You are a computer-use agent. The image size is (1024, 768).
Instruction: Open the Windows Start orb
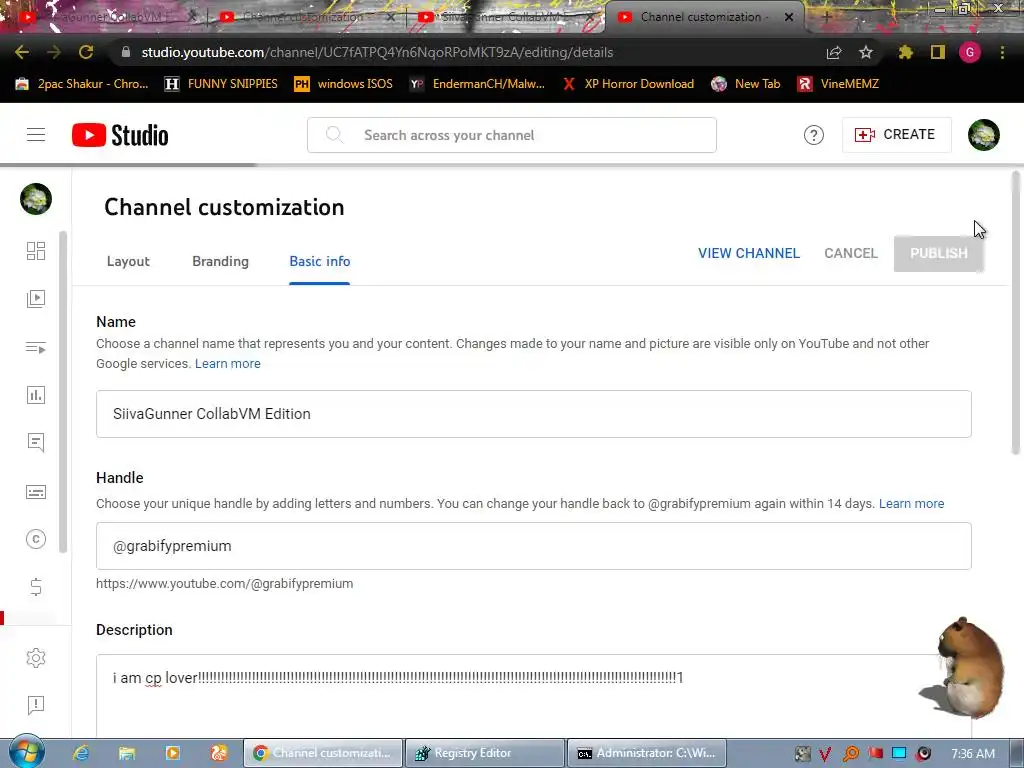[x=26, y=752]
